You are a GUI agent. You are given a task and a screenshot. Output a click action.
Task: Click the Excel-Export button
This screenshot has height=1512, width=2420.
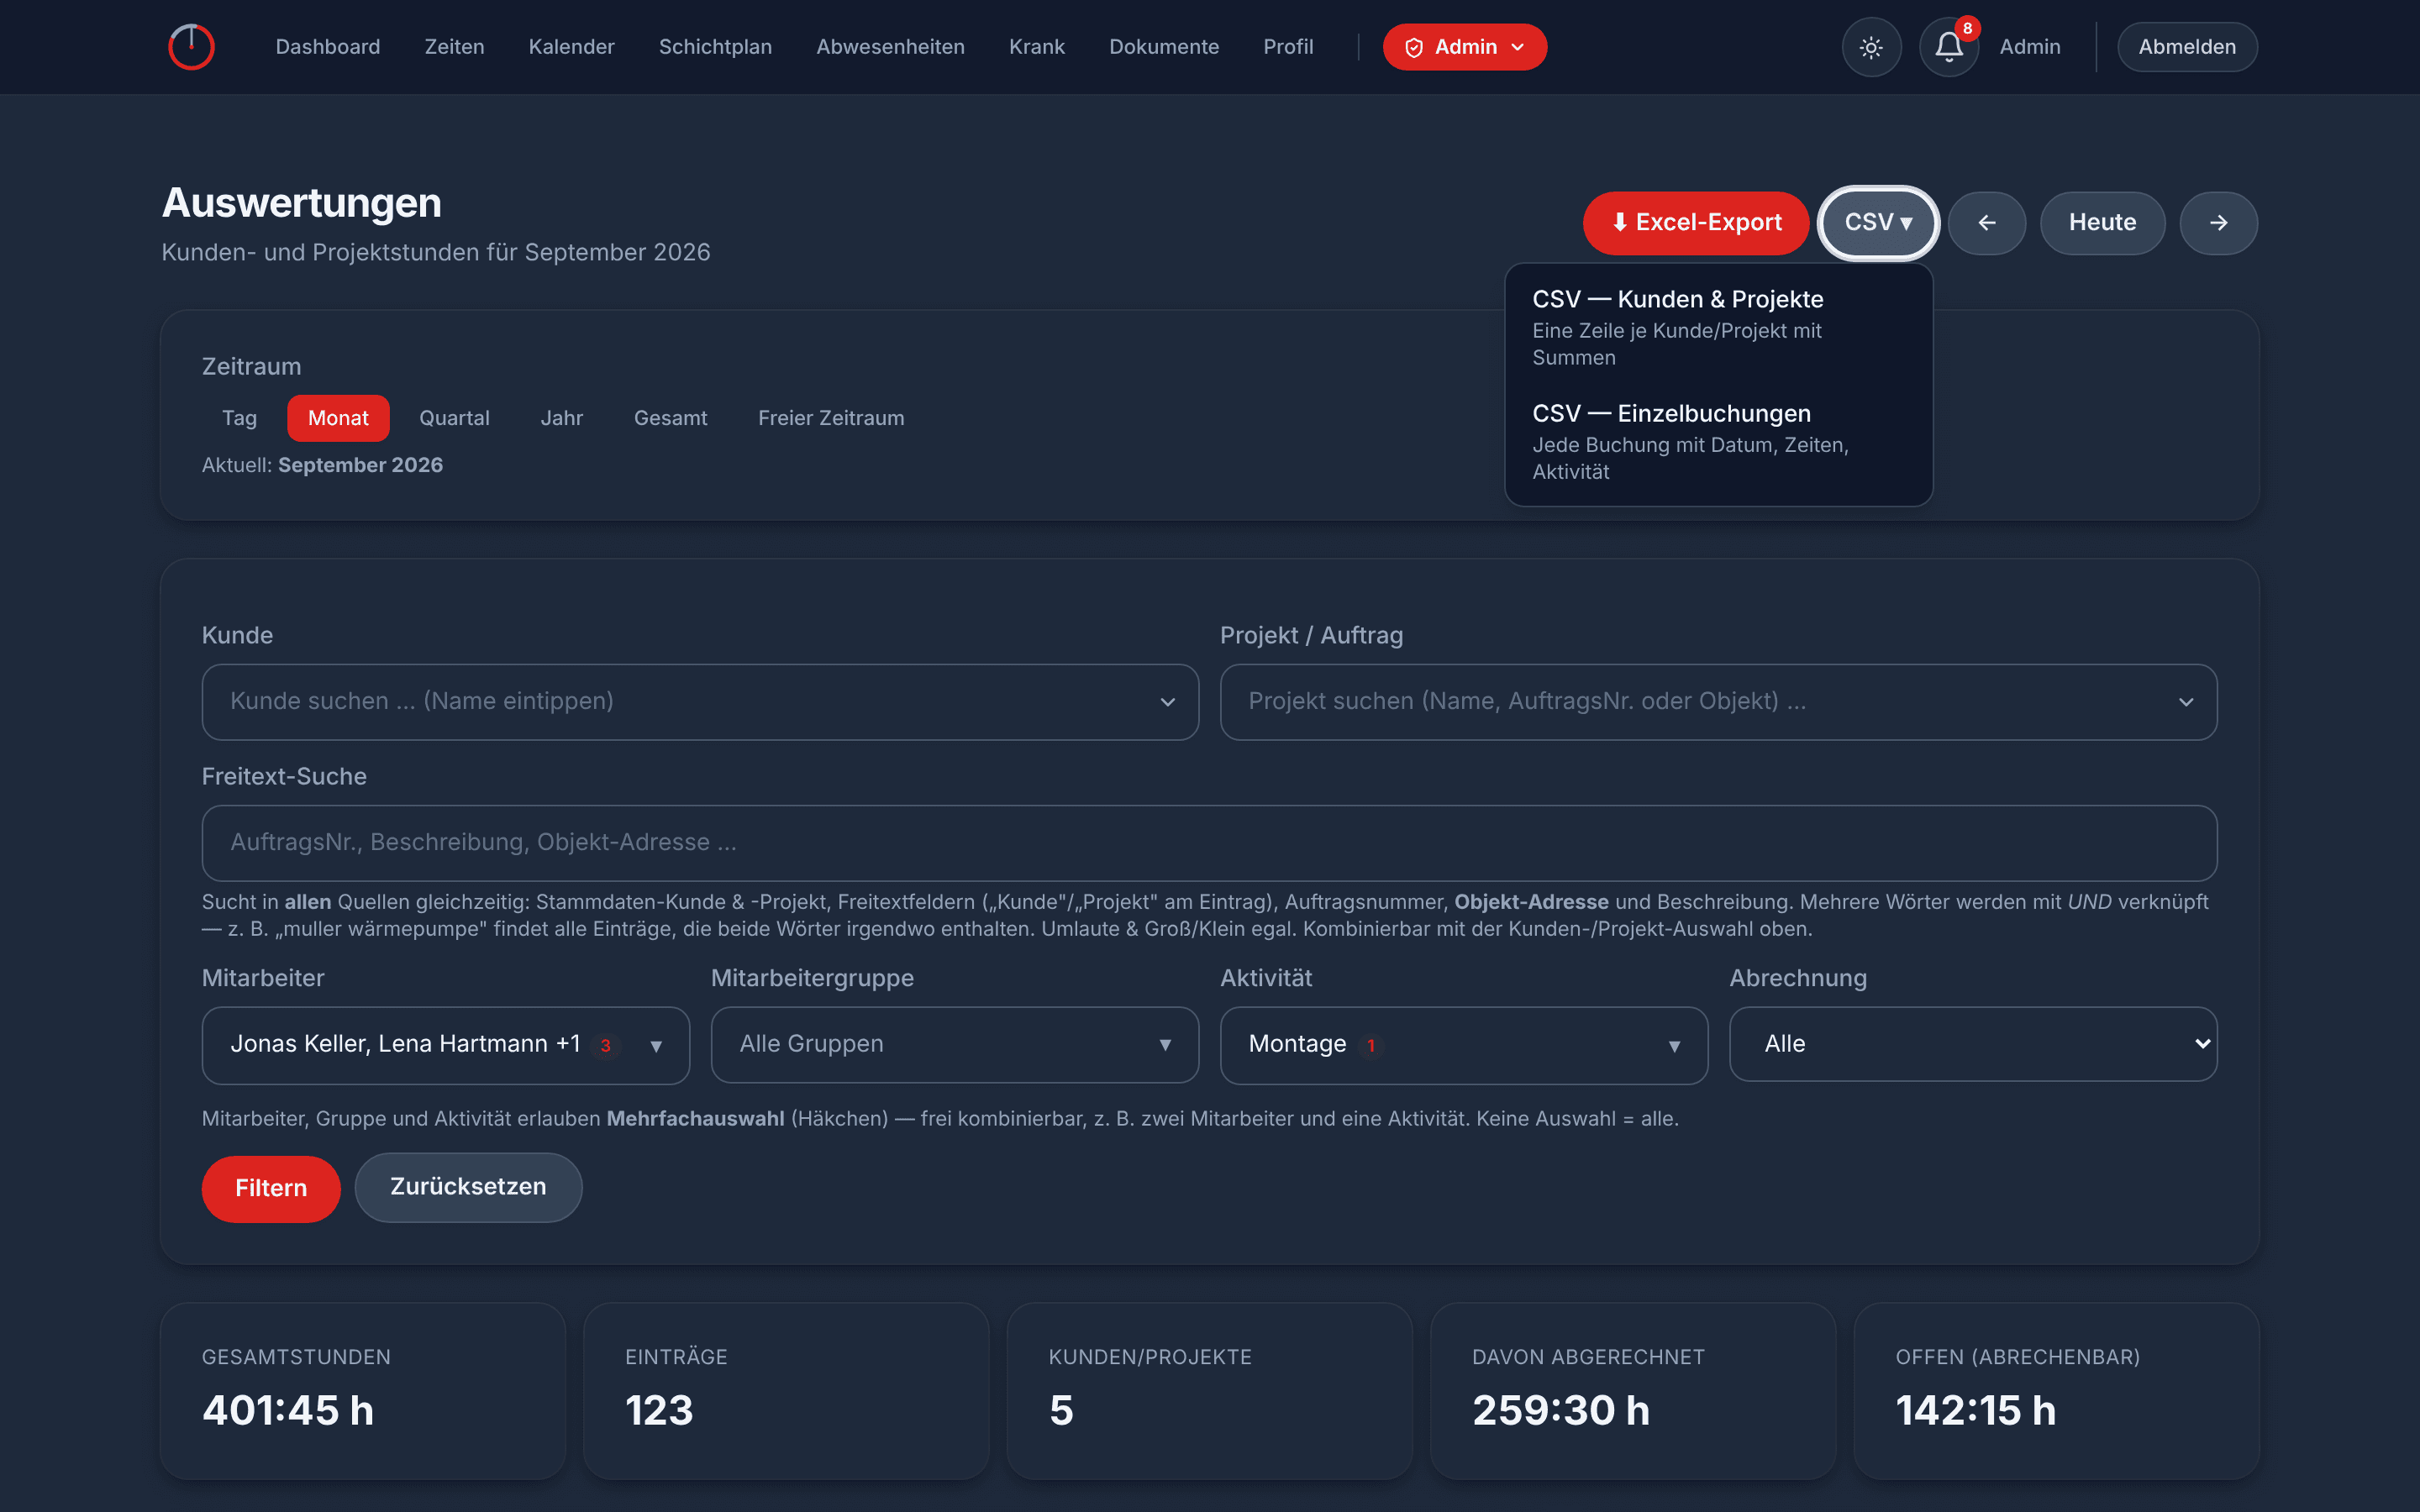[x=1695, y=223]
